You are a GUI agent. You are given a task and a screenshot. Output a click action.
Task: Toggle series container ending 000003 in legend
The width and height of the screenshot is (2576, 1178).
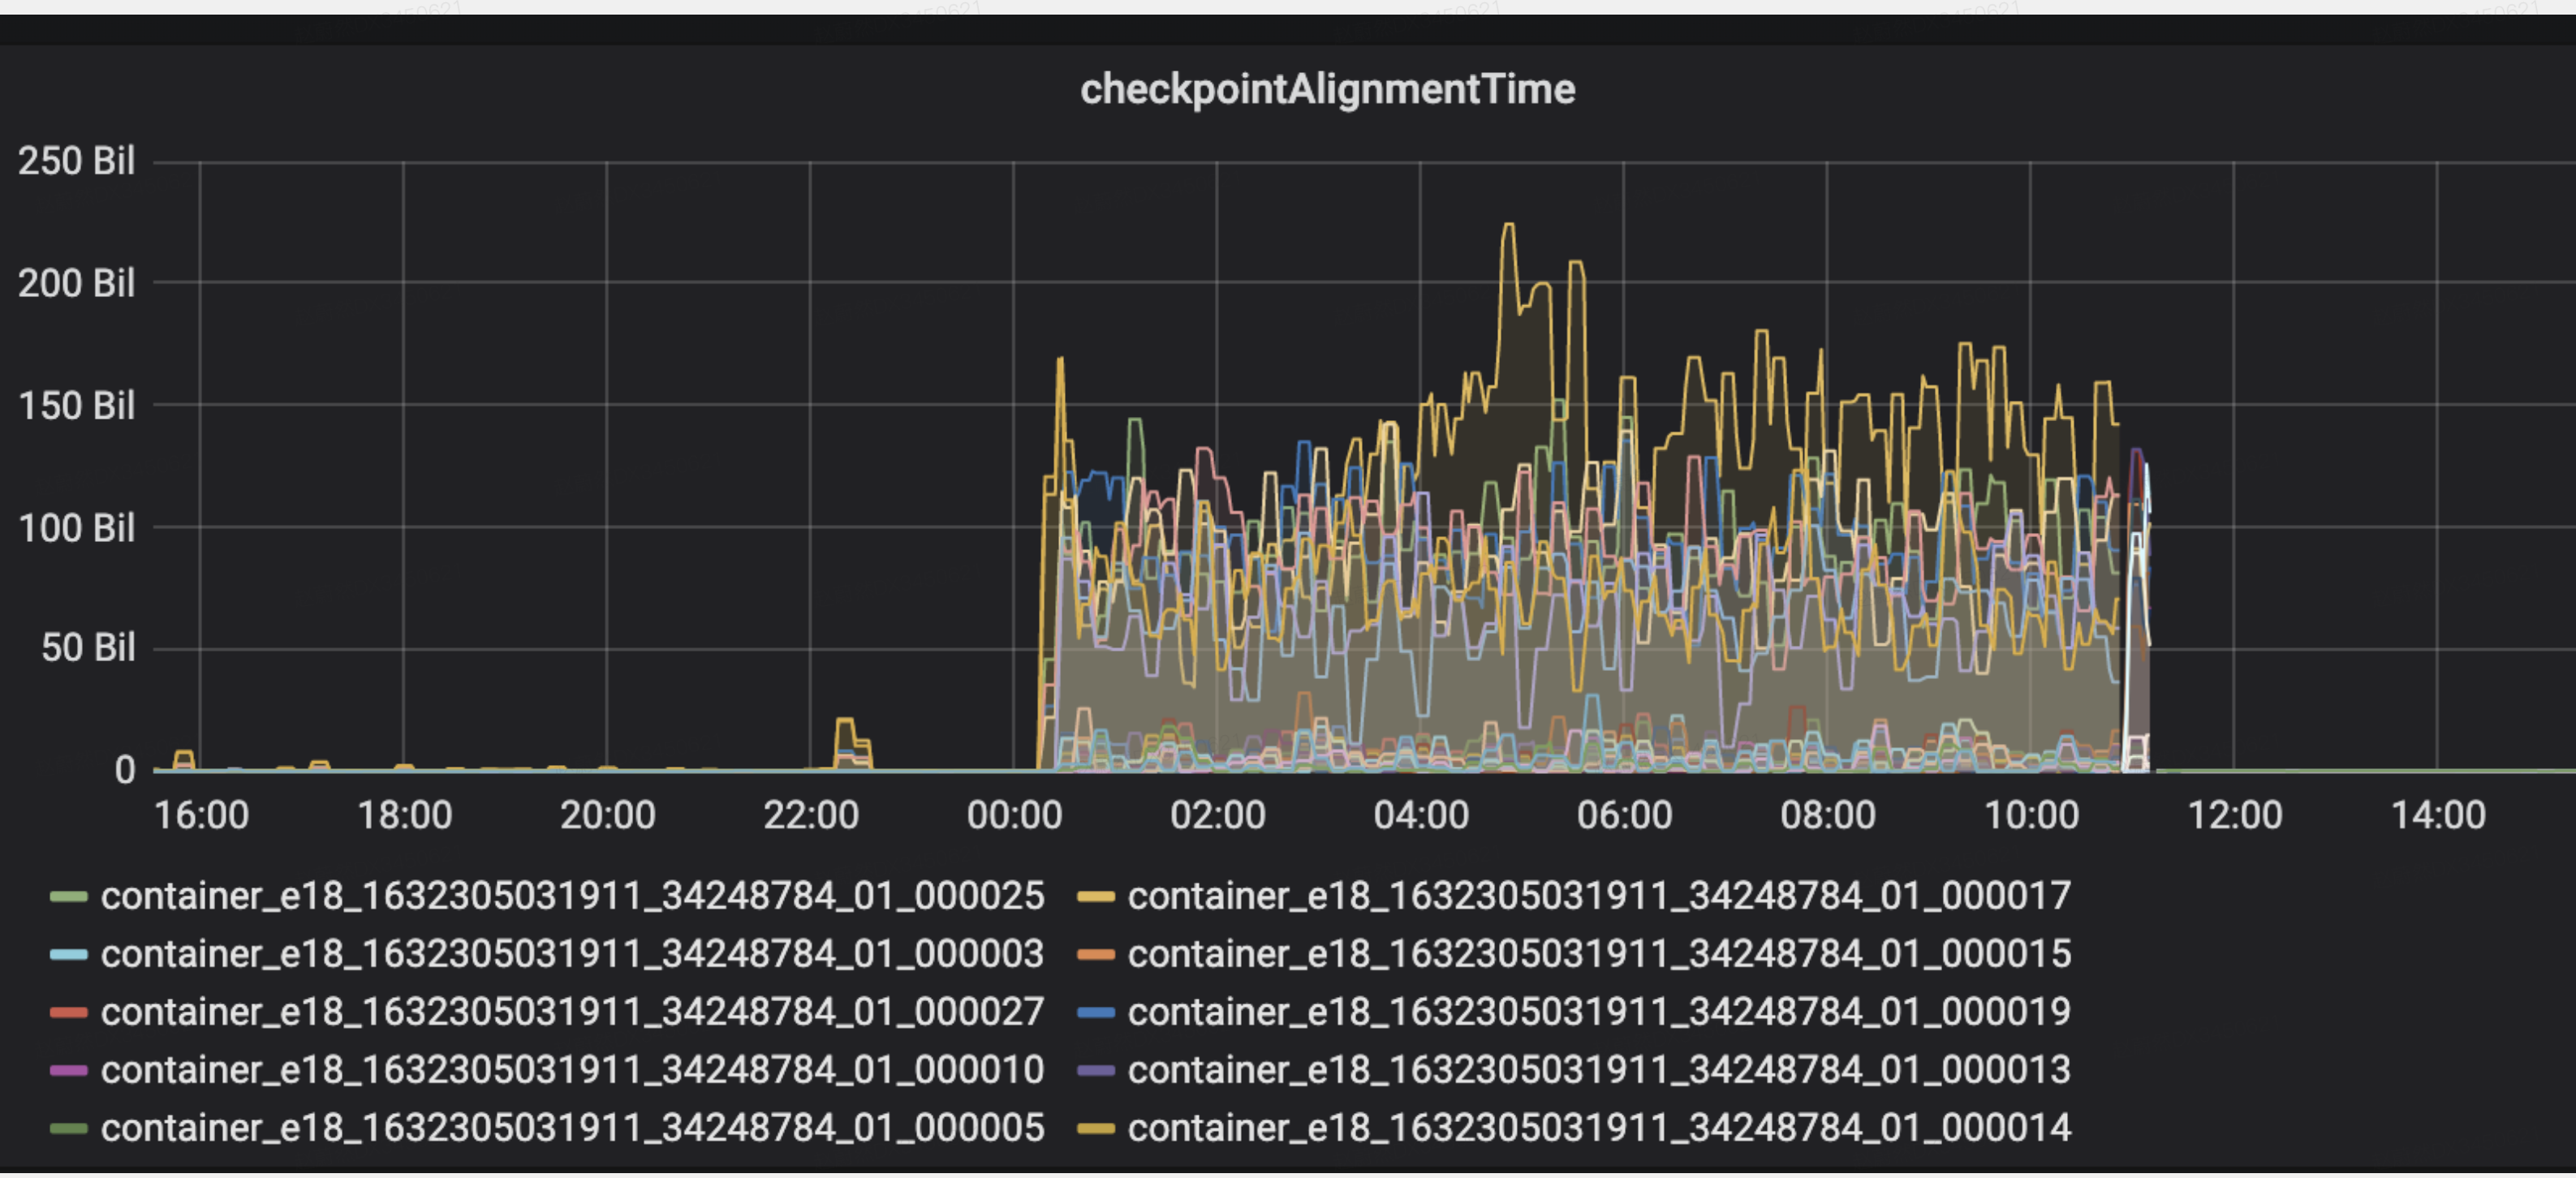pos(572,954)
